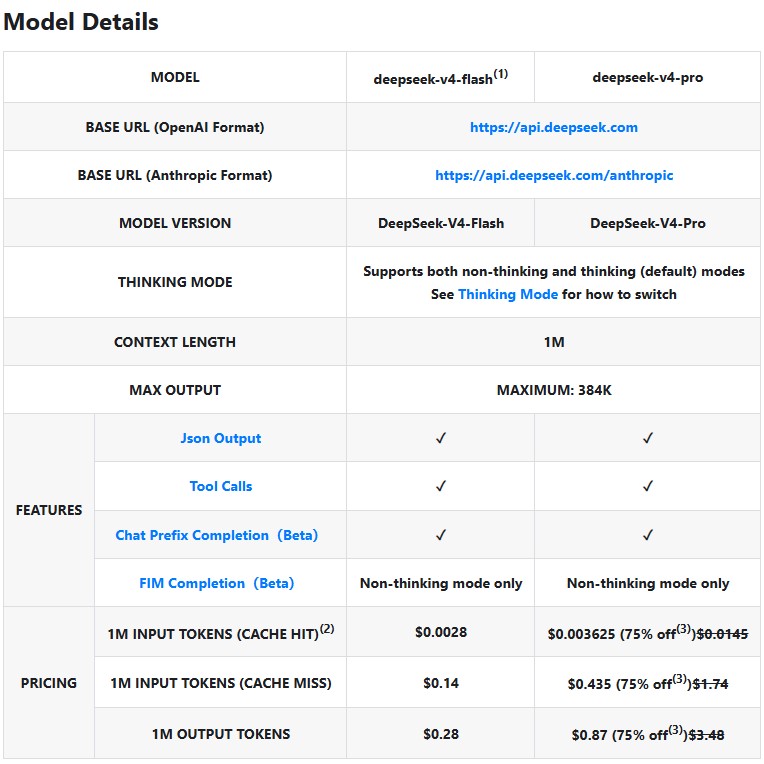764x764 pixels.
Task: Click the MAXIMUM: 384K cell
Action: (x=554, y=390)
